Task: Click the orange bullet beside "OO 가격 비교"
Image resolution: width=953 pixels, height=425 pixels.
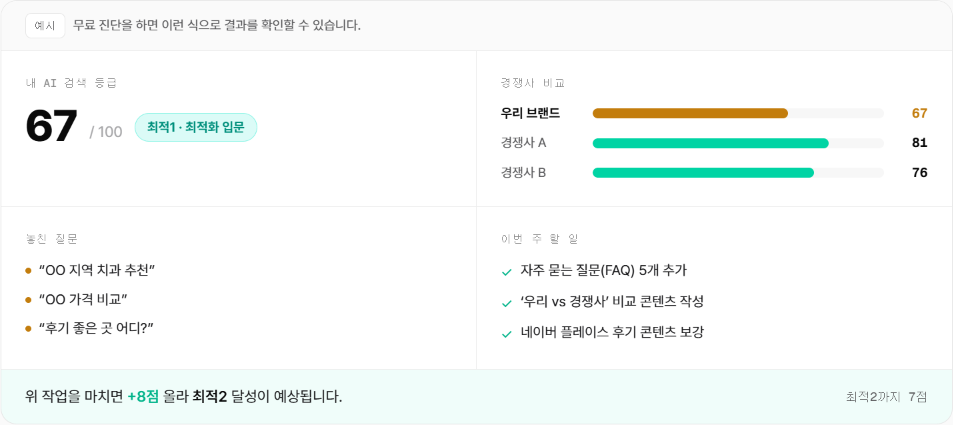Action: [28, 300]
